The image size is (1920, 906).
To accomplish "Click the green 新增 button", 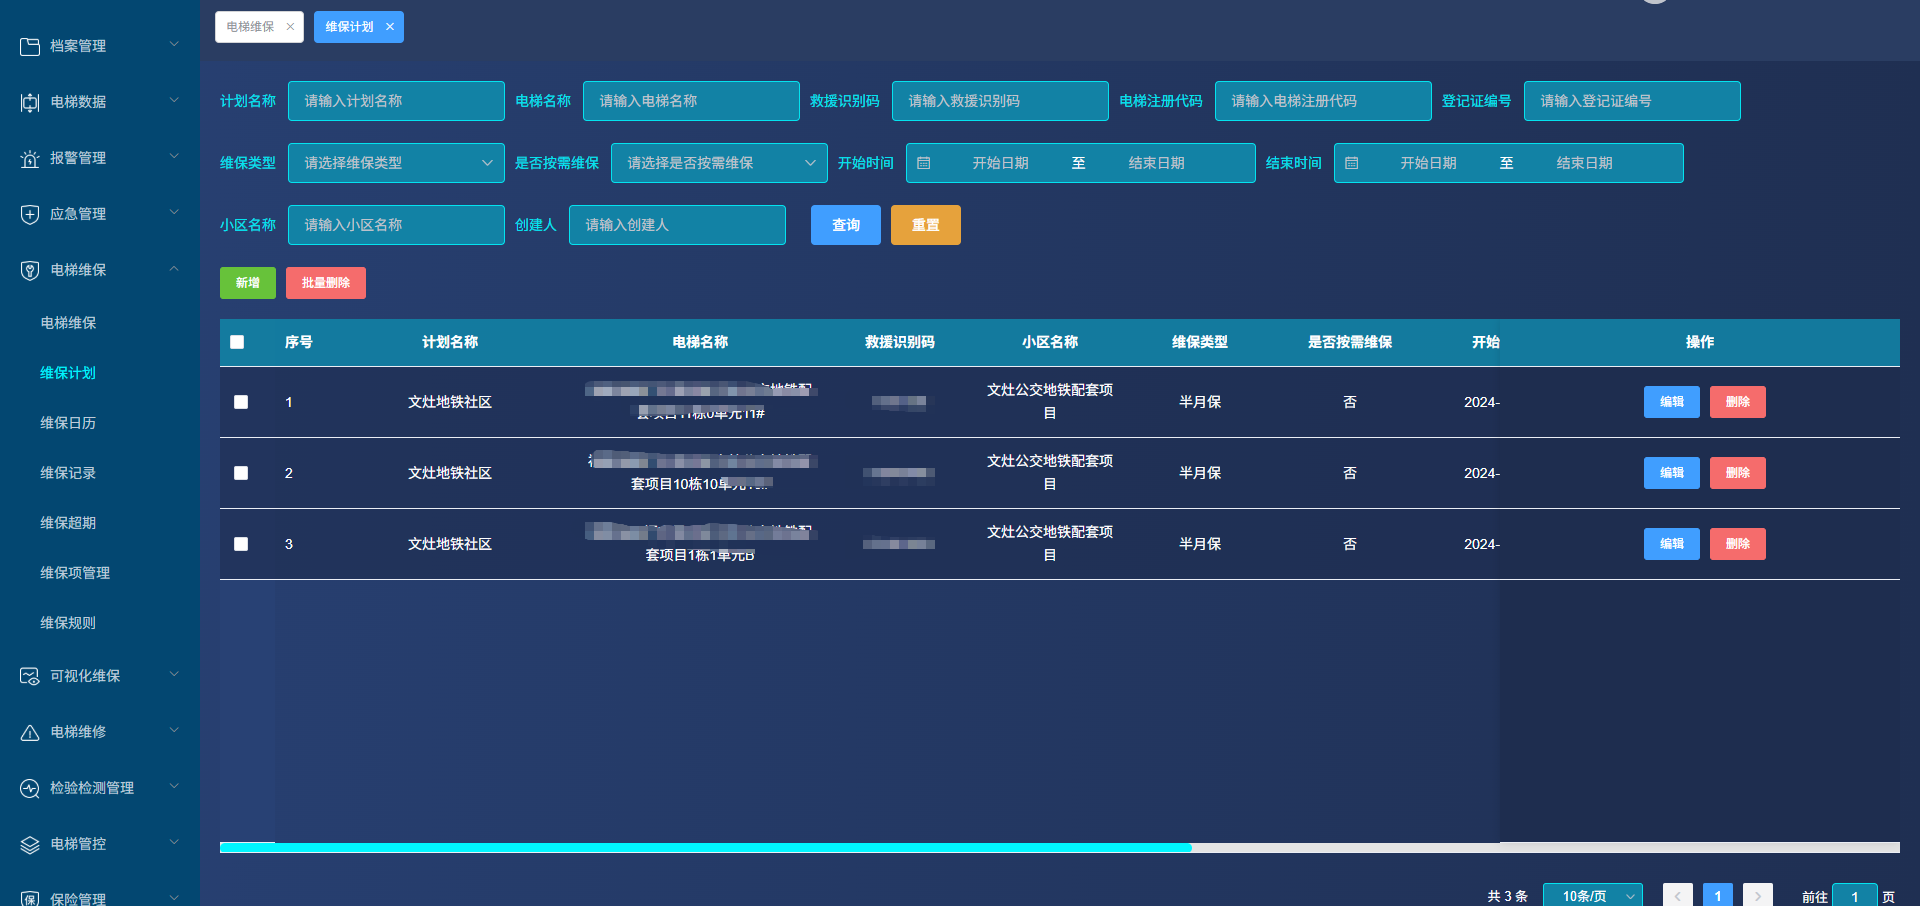I will pos(247,283).
